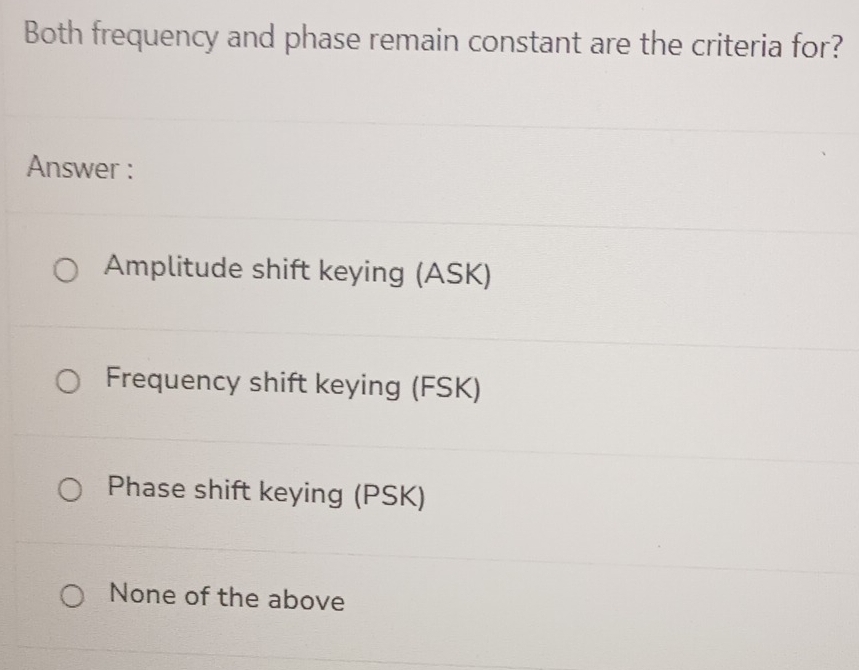Select the Frequency shift keying (FSK) radio button
Screen dimensions: 859x670
tap(68, 381)
